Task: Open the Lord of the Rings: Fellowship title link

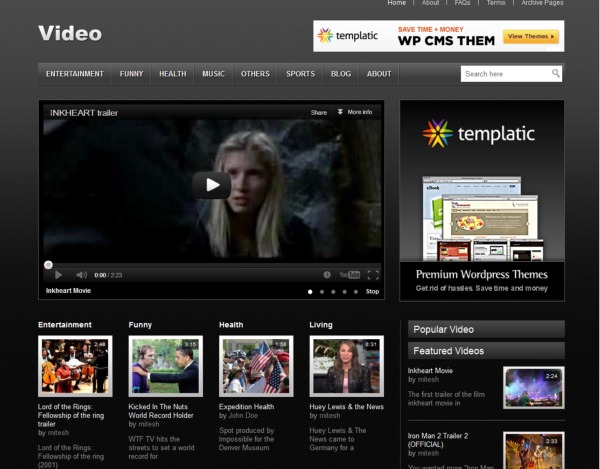Action: point(71,415)
